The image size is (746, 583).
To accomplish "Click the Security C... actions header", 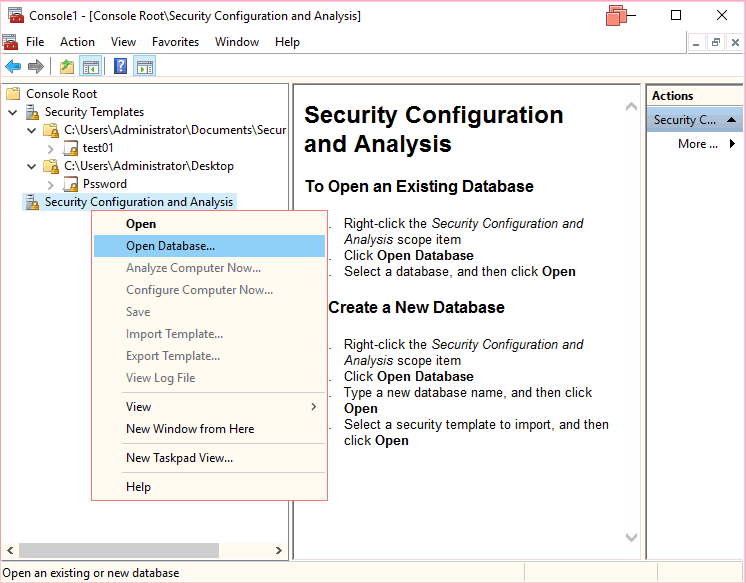I will 694,120.
